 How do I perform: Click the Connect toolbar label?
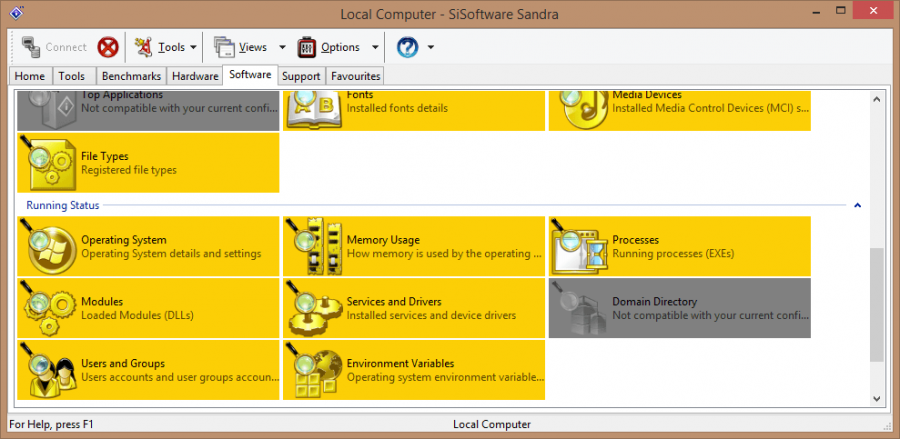66,47
